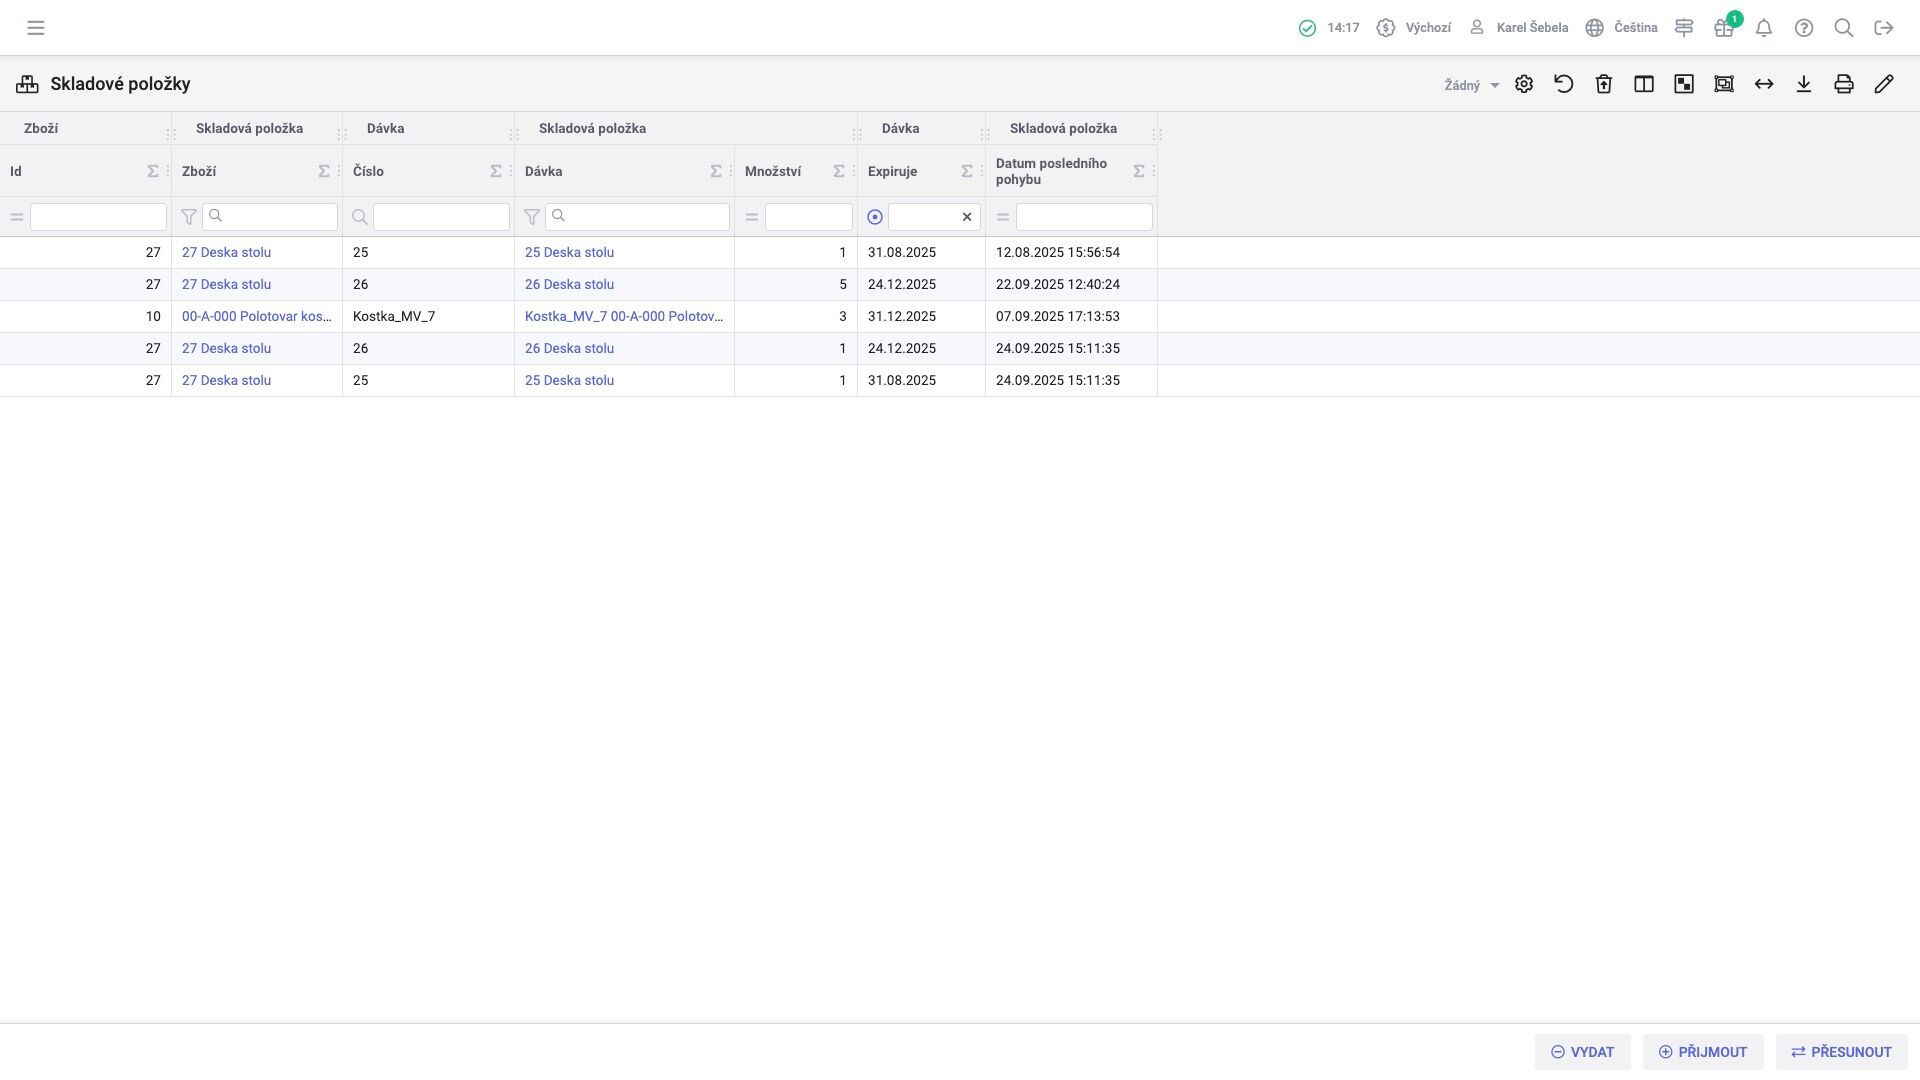Click the two-column layout icon

click(1643, 84)
